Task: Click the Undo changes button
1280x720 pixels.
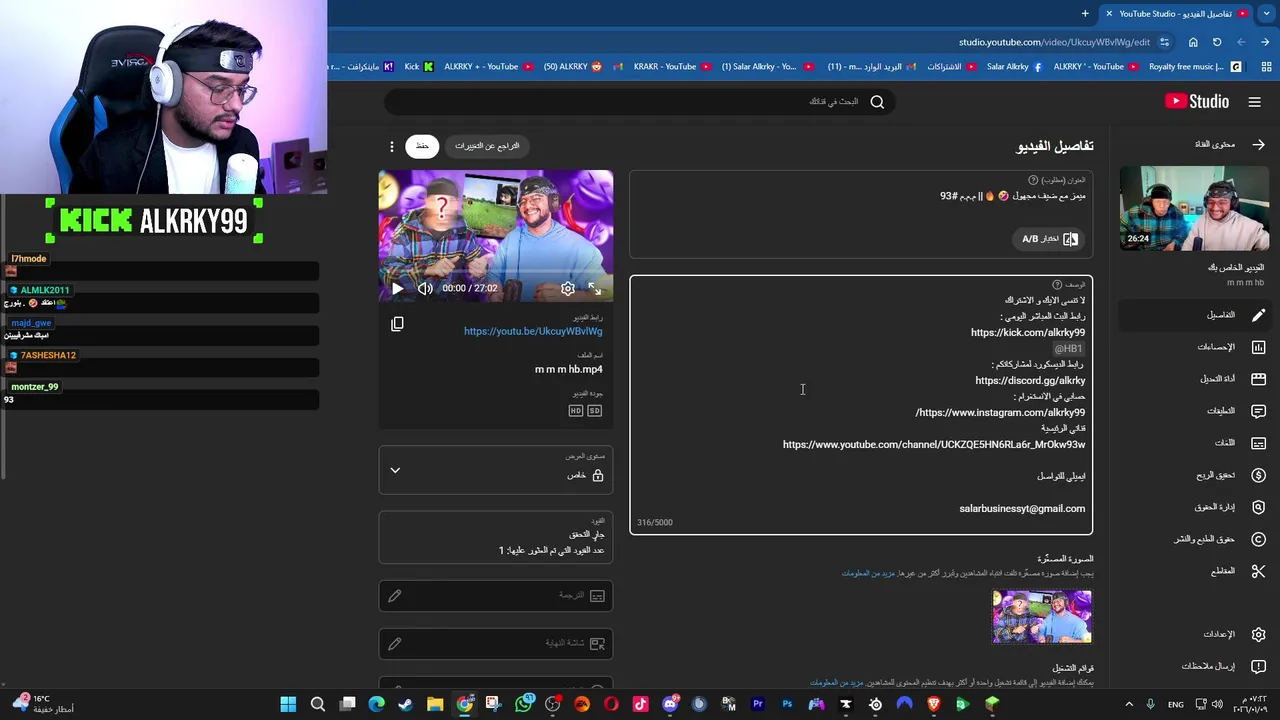Action: click(487, 146)
